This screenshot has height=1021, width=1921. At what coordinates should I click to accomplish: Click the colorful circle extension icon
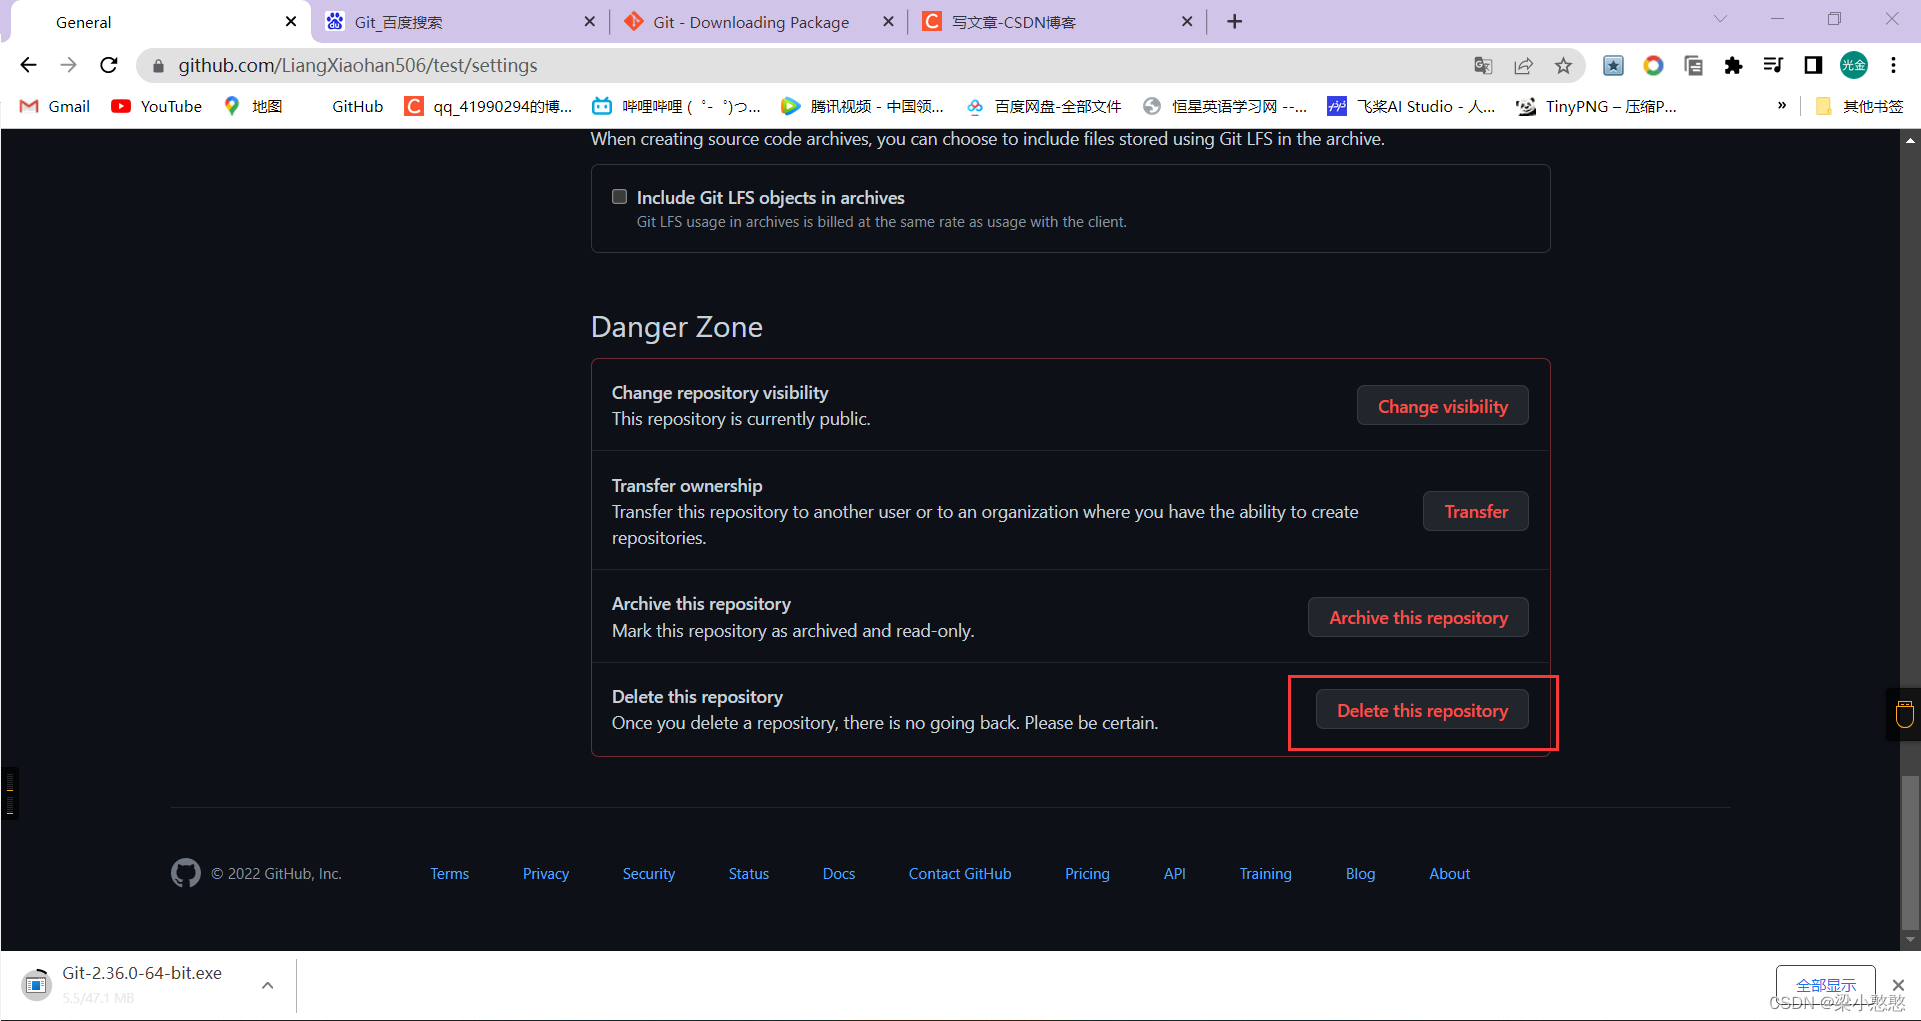1653,66
